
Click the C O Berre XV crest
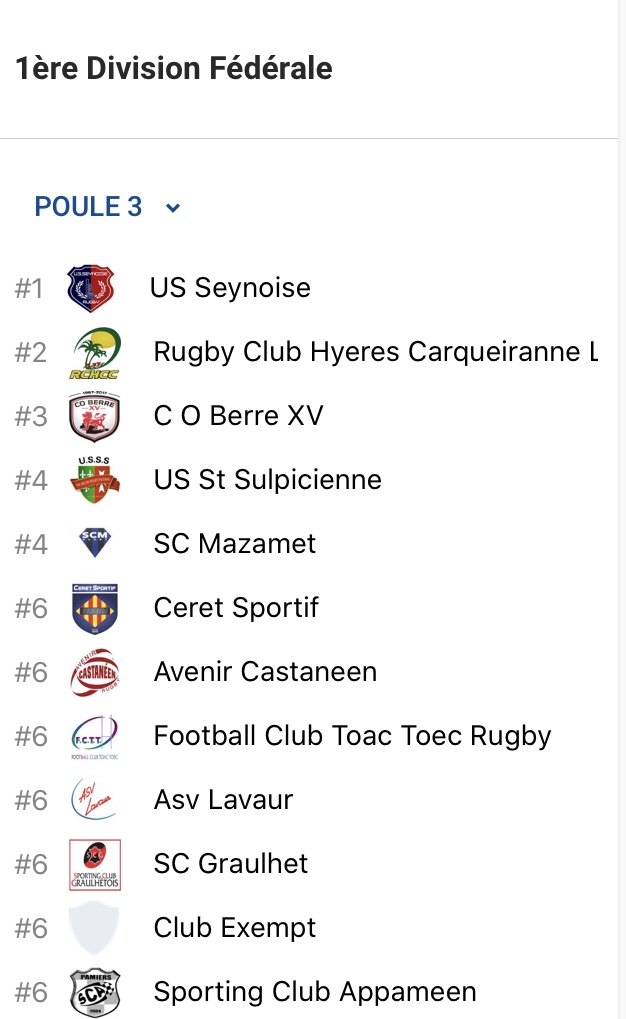pos(95,417)
